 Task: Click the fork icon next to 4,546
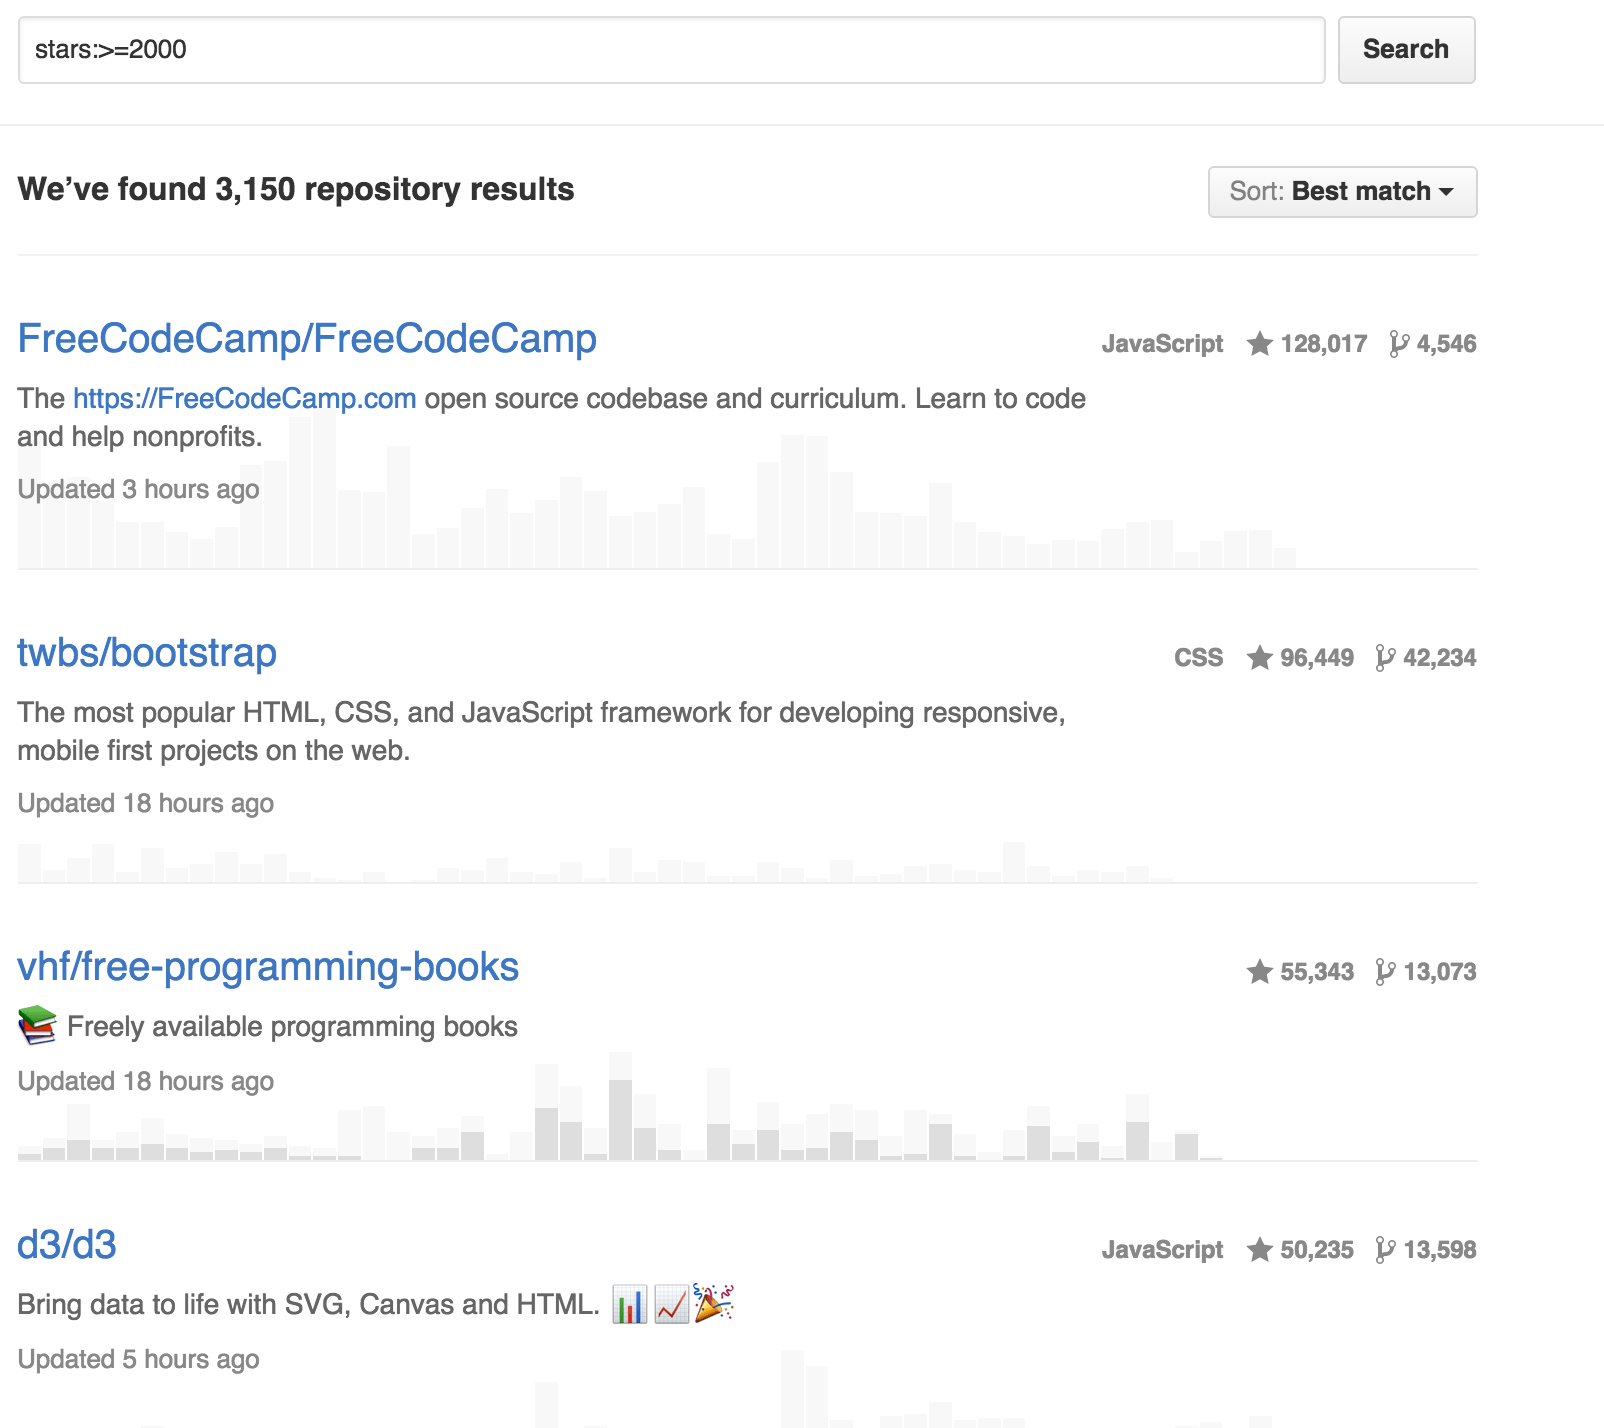[x=1398, y=344]
